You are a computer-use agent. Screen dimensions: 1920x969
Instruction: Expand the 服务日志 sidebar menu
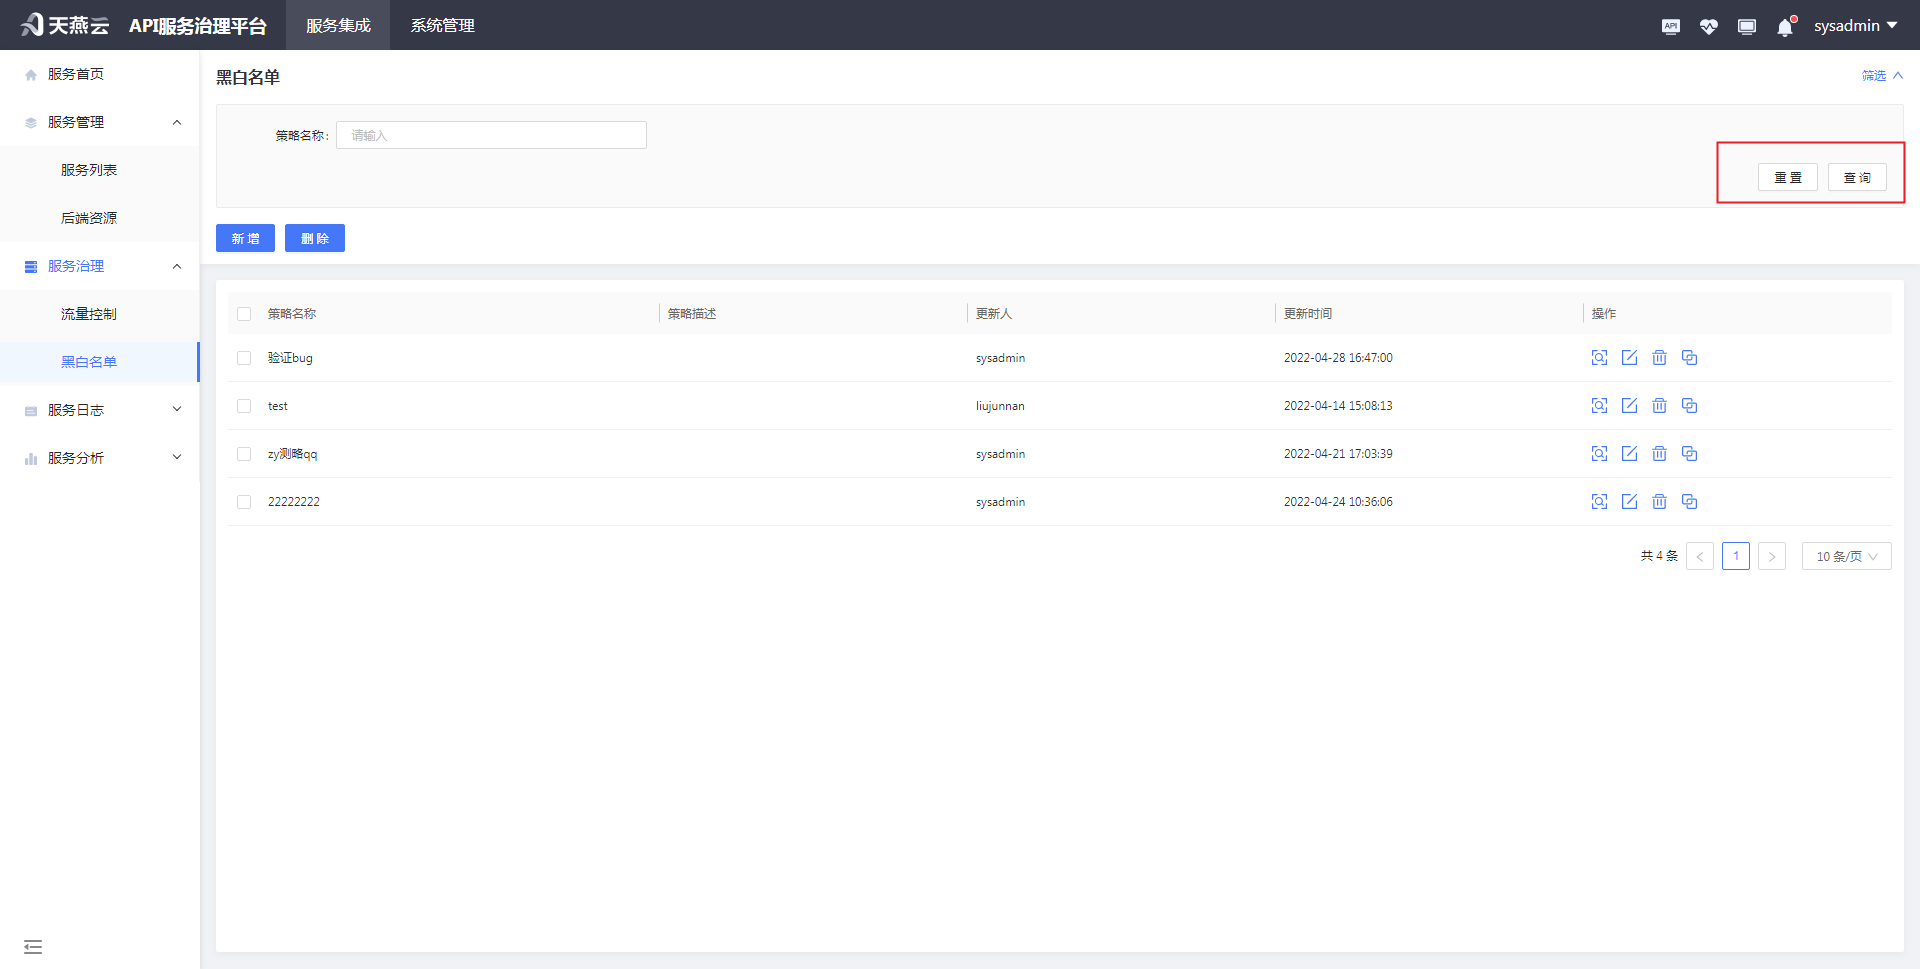coord(100,410)
